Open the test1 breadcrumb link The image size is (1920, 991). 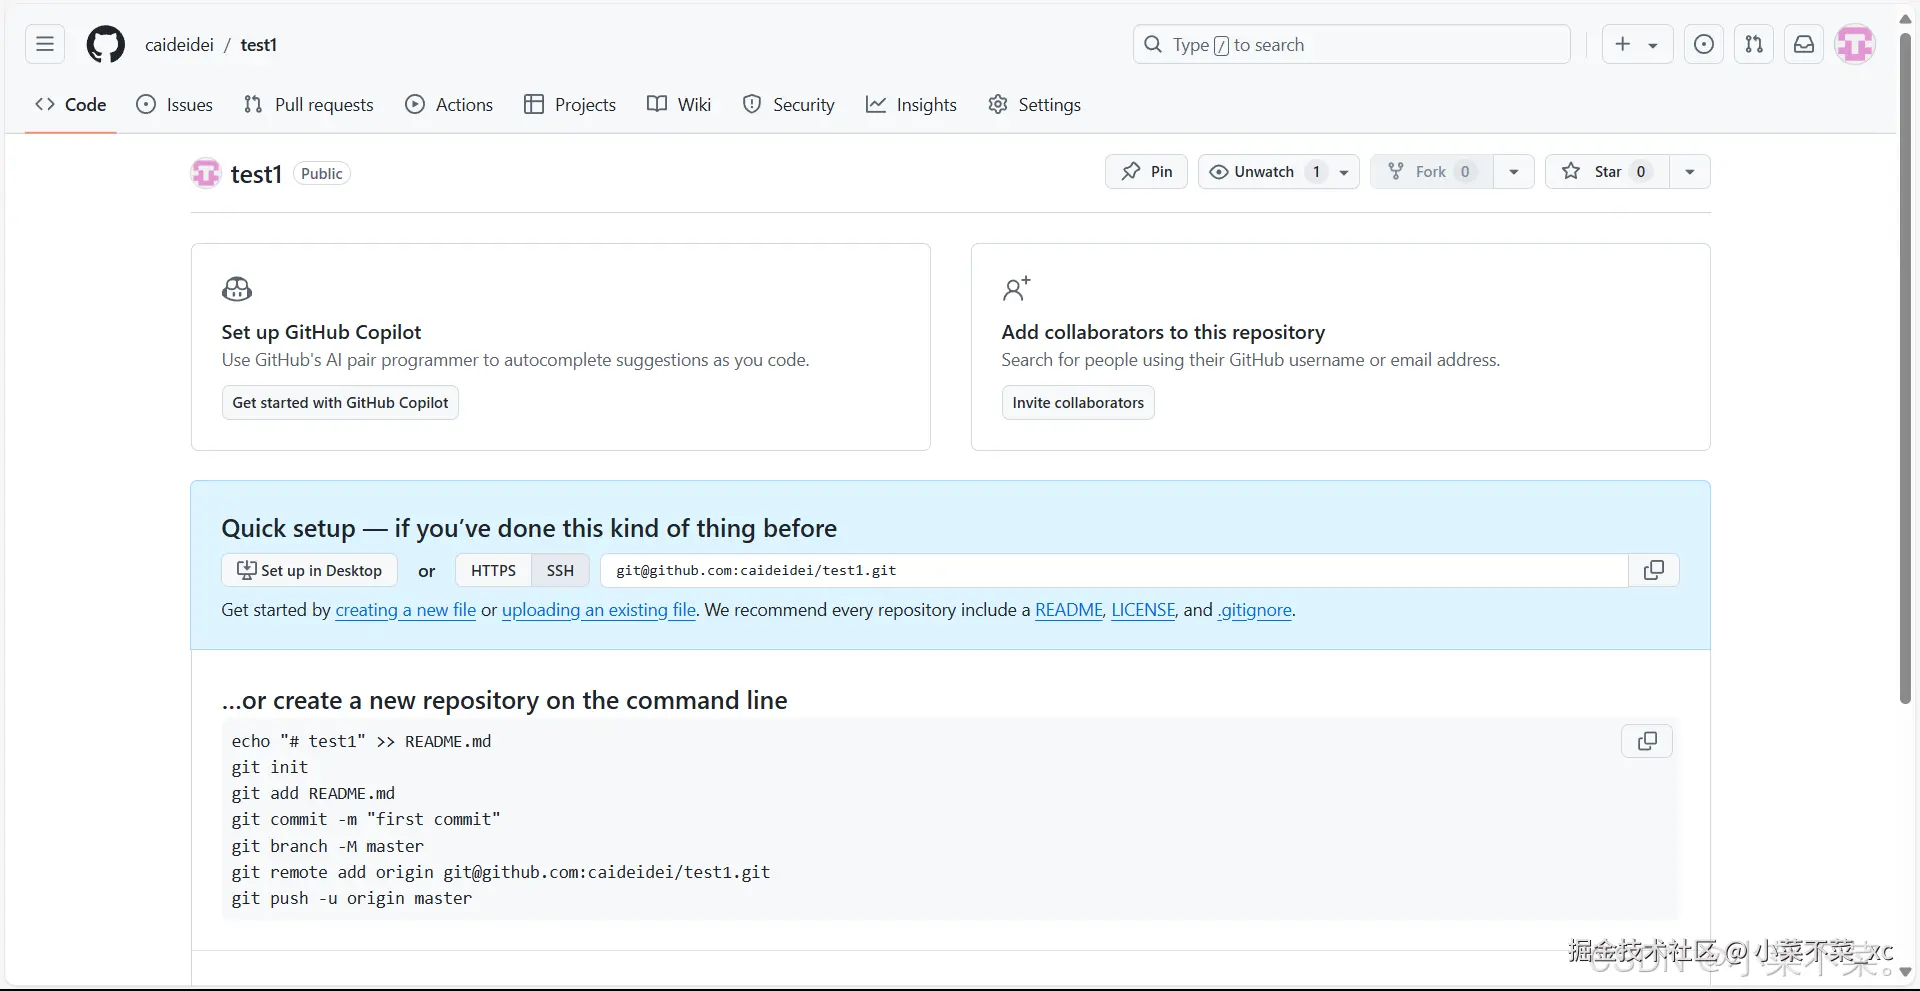click(259, 45)
